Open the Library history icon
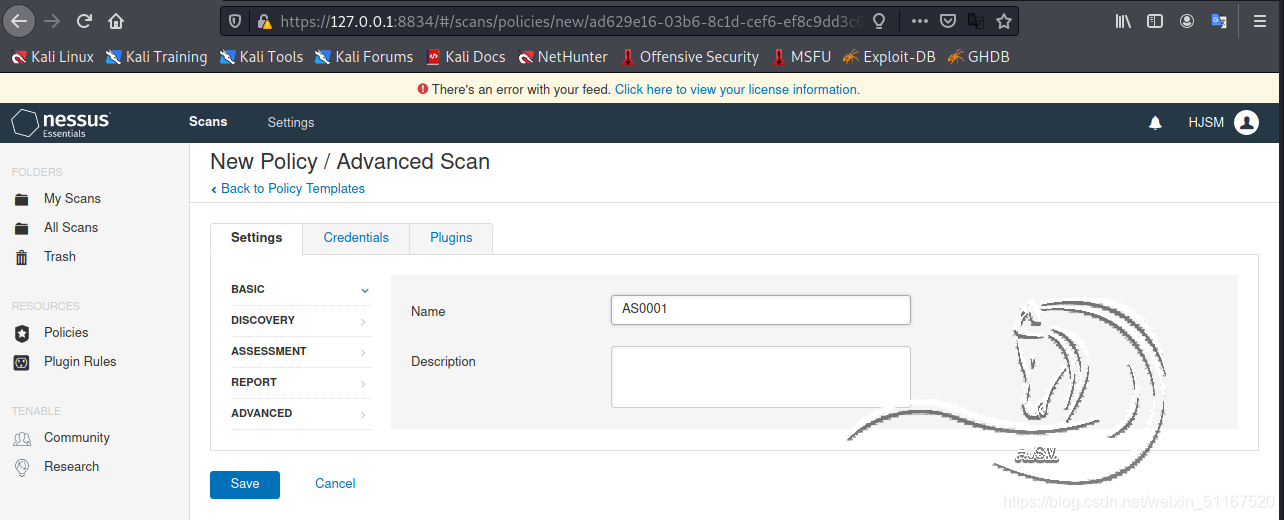Viewport: 1284px width, 520px height. (x=1123, y=21)
